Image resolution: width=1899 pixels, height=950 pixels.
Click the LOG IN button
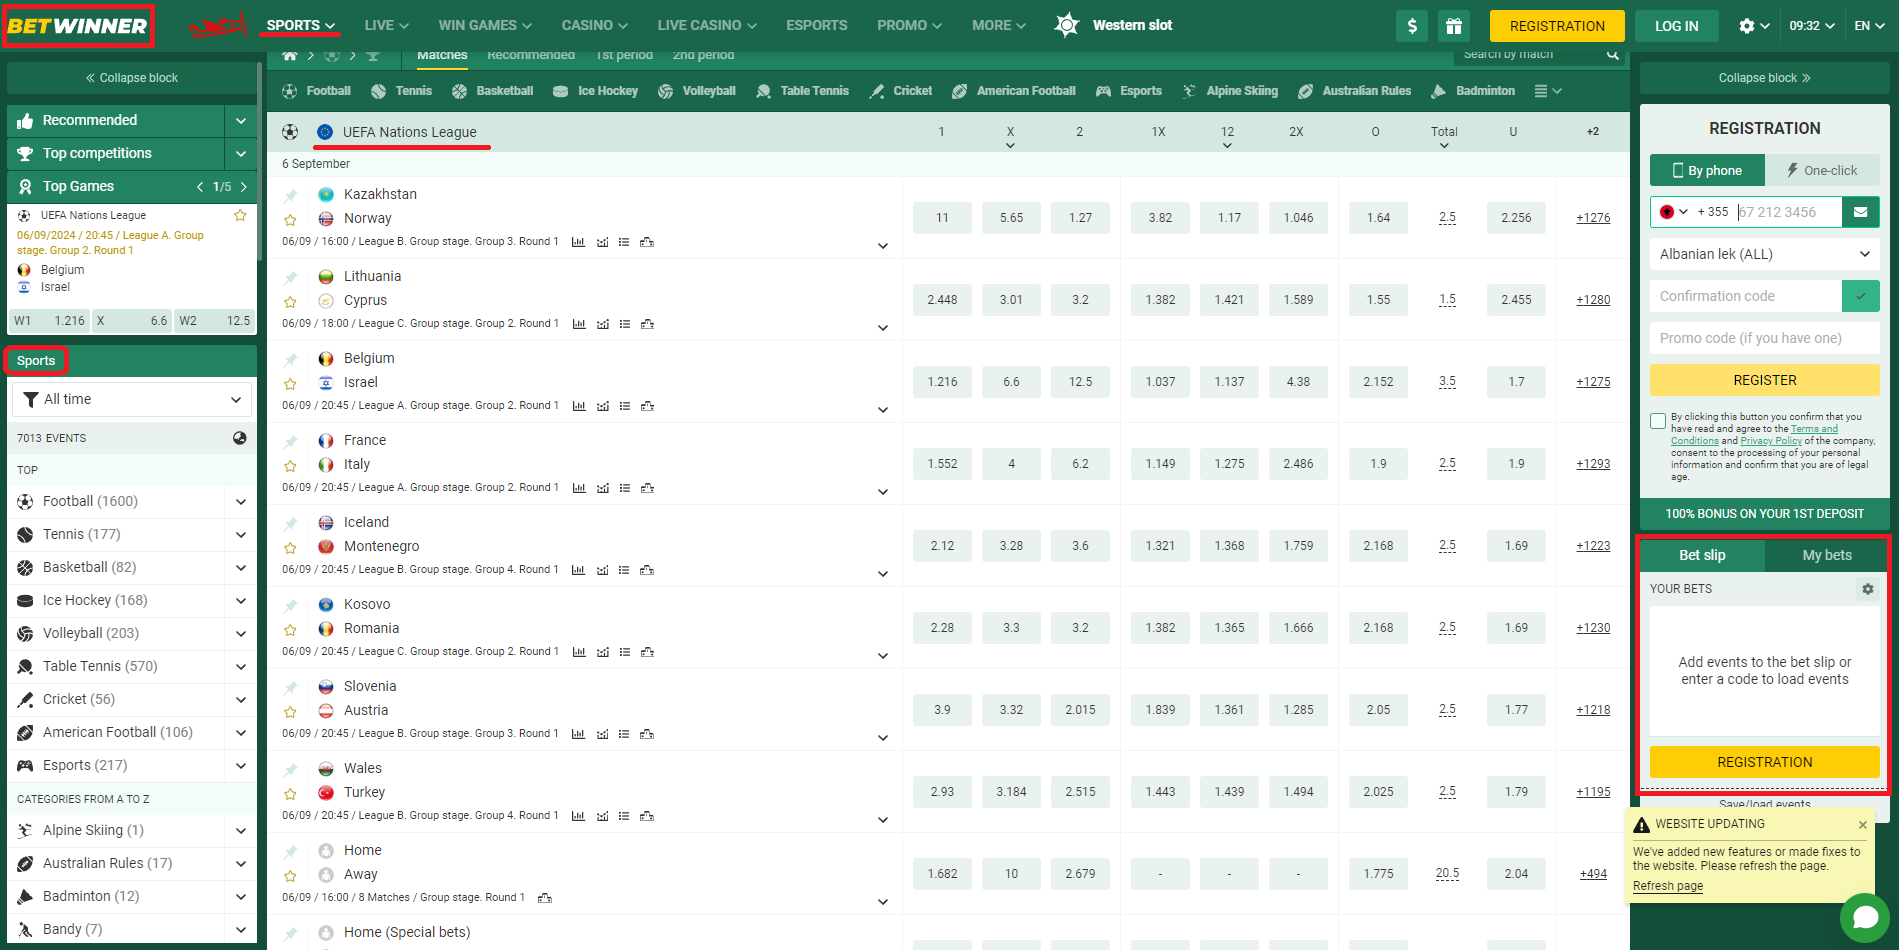click(x=1676, y=26)
